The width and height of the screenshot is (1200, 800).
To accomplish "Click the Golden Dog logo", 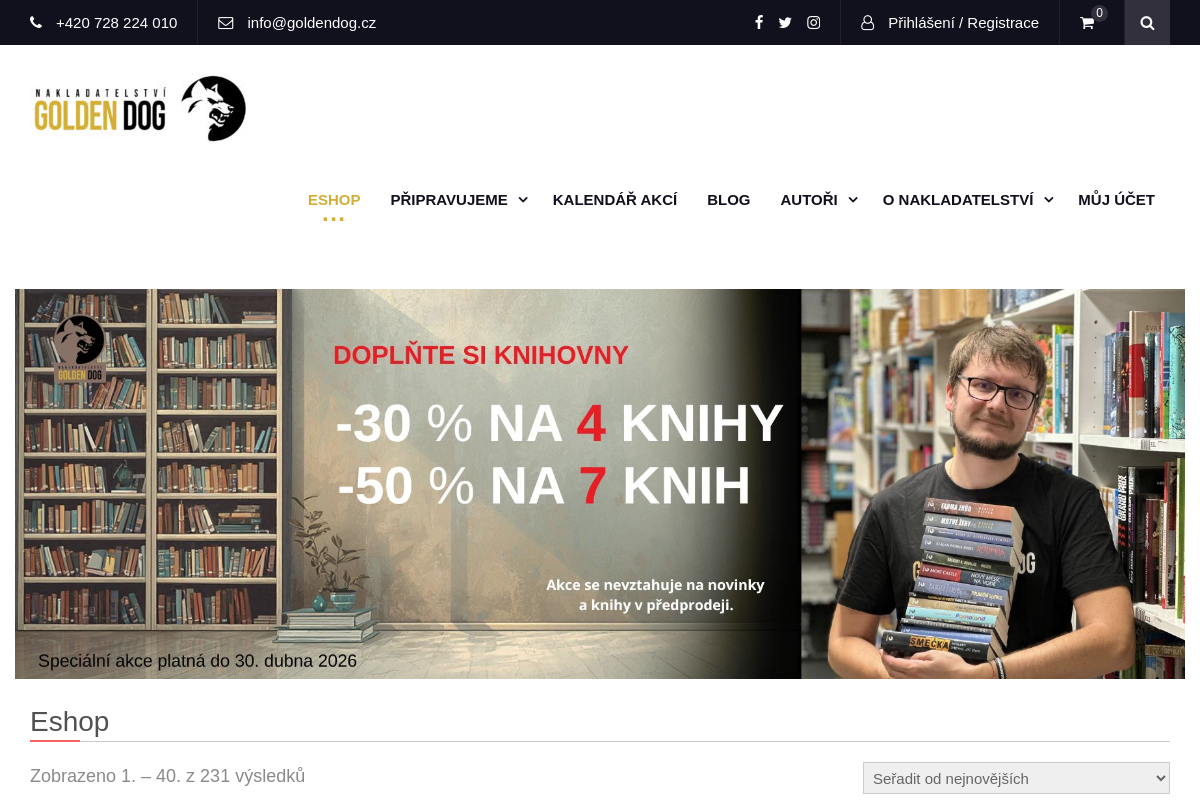I will (140, 109).
